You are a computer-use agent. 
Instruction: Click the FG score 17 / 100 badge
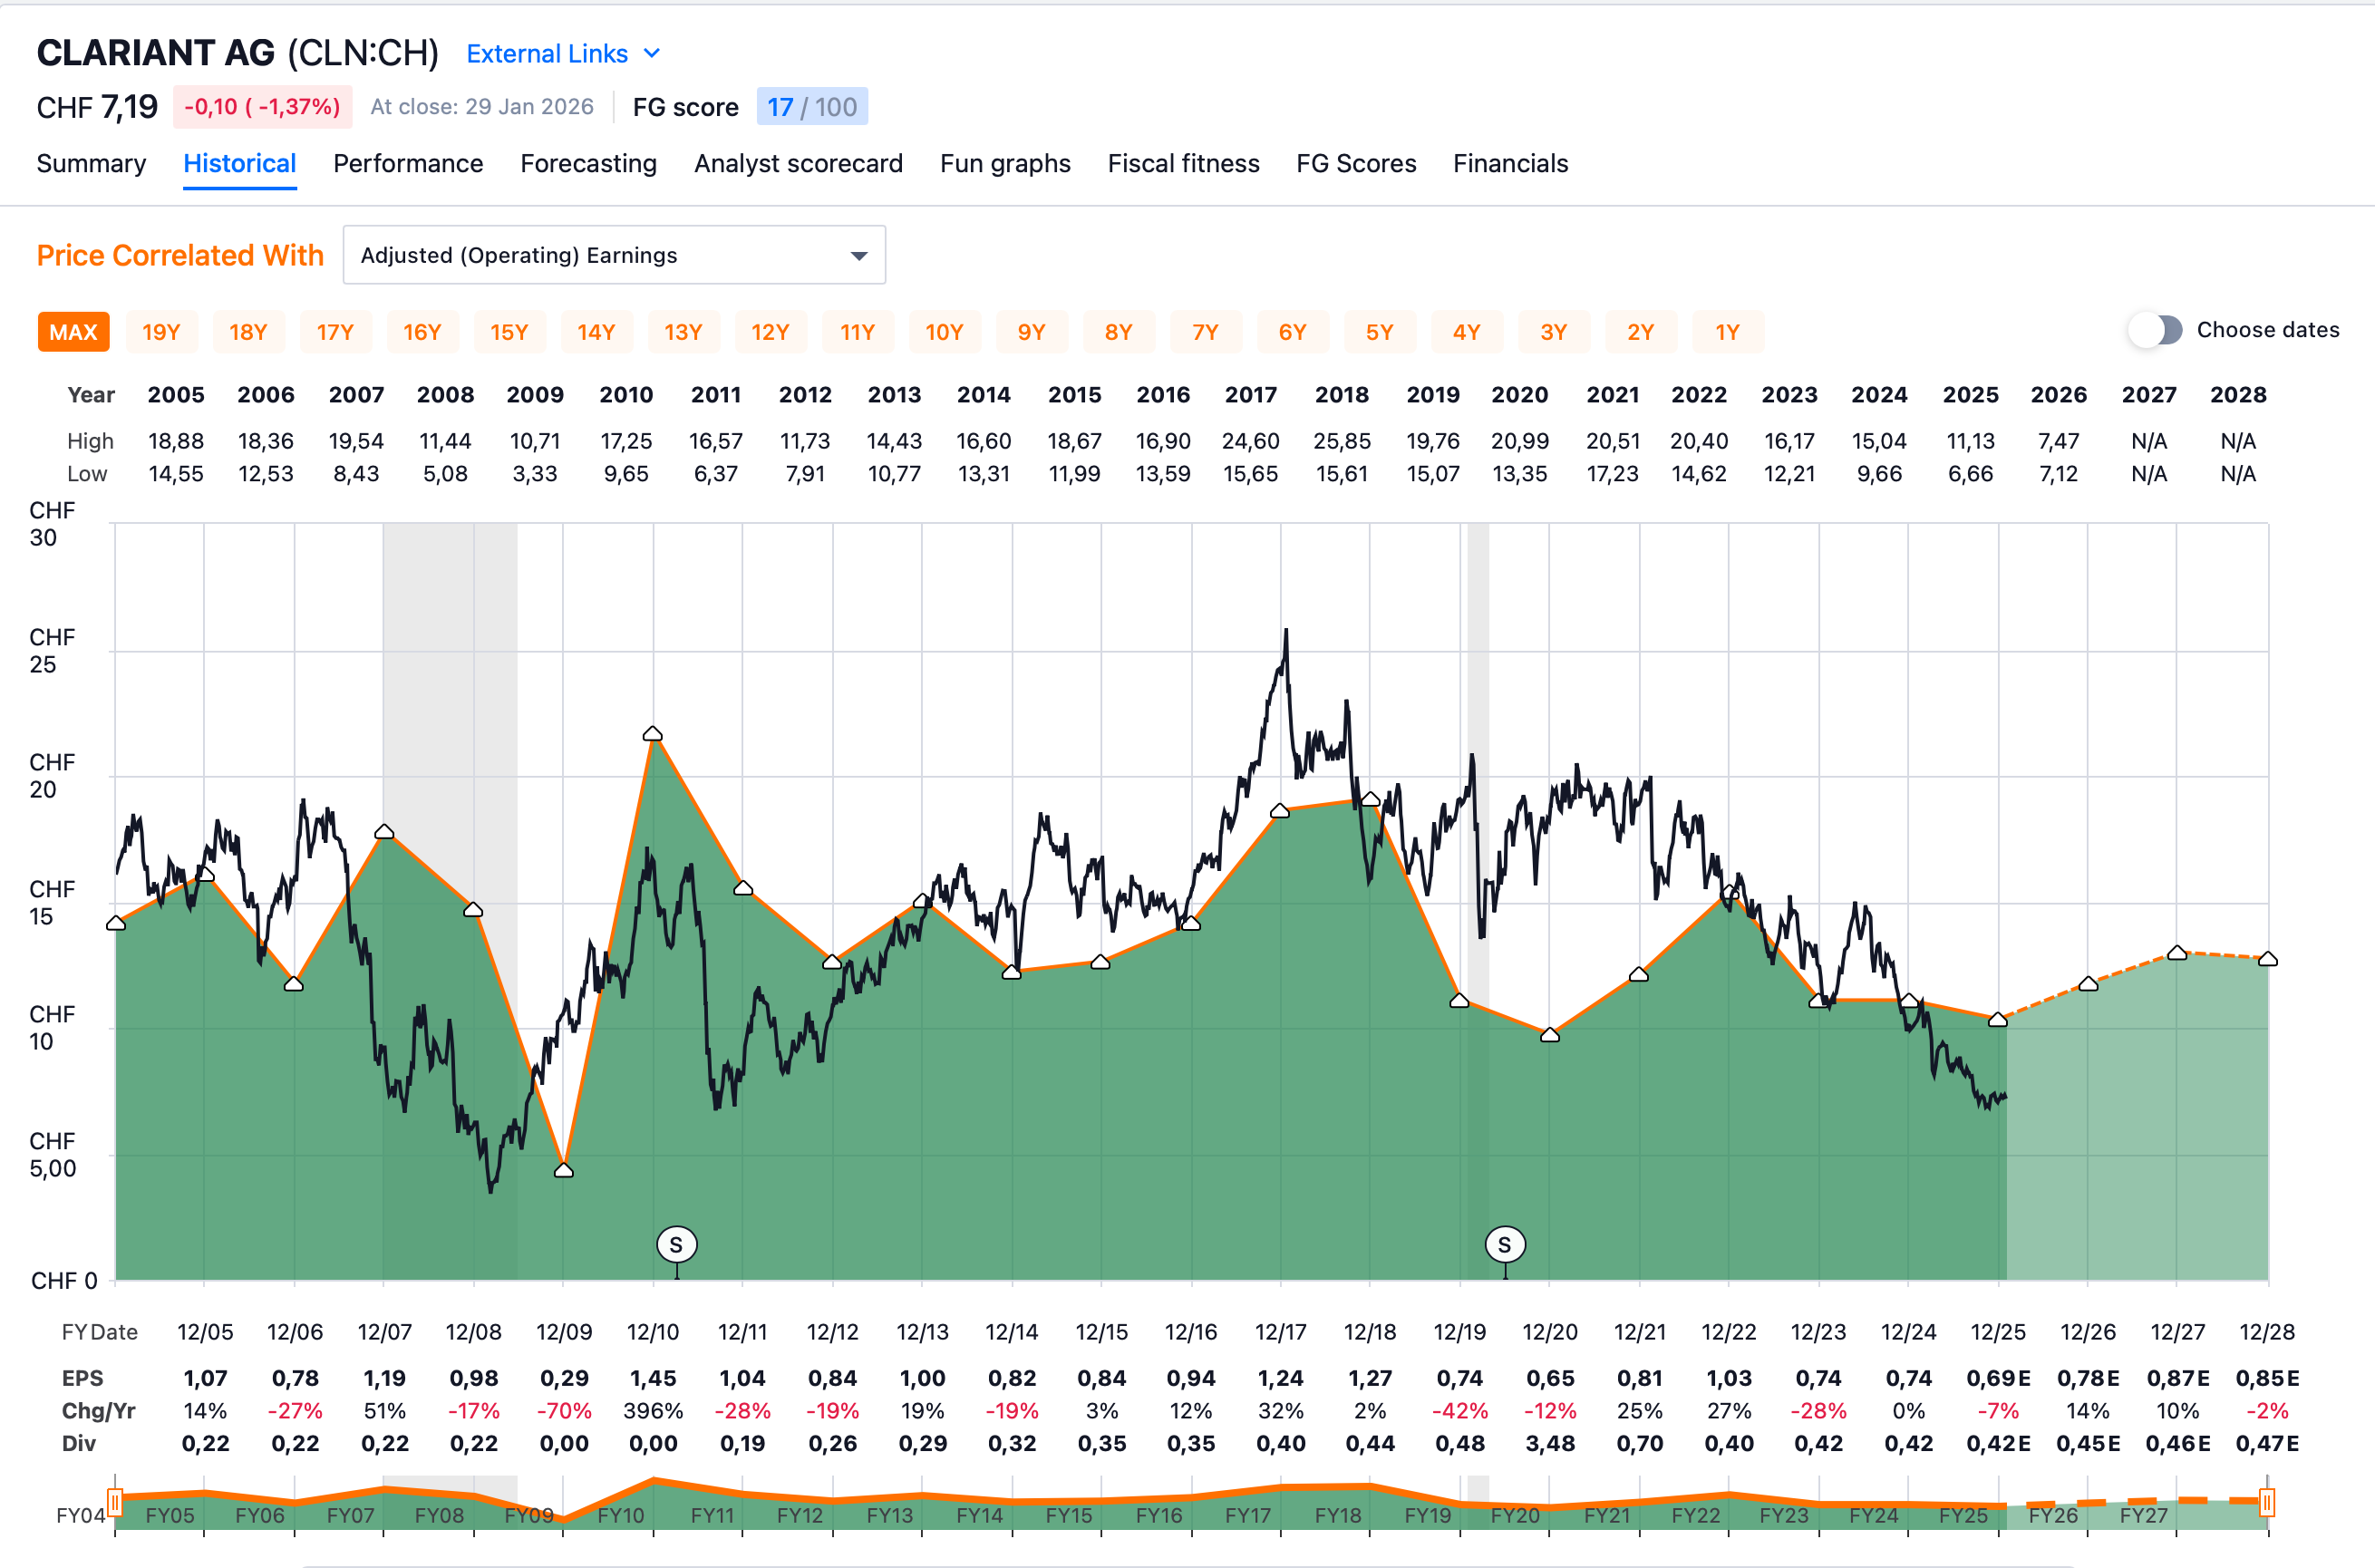coord(811,107)
